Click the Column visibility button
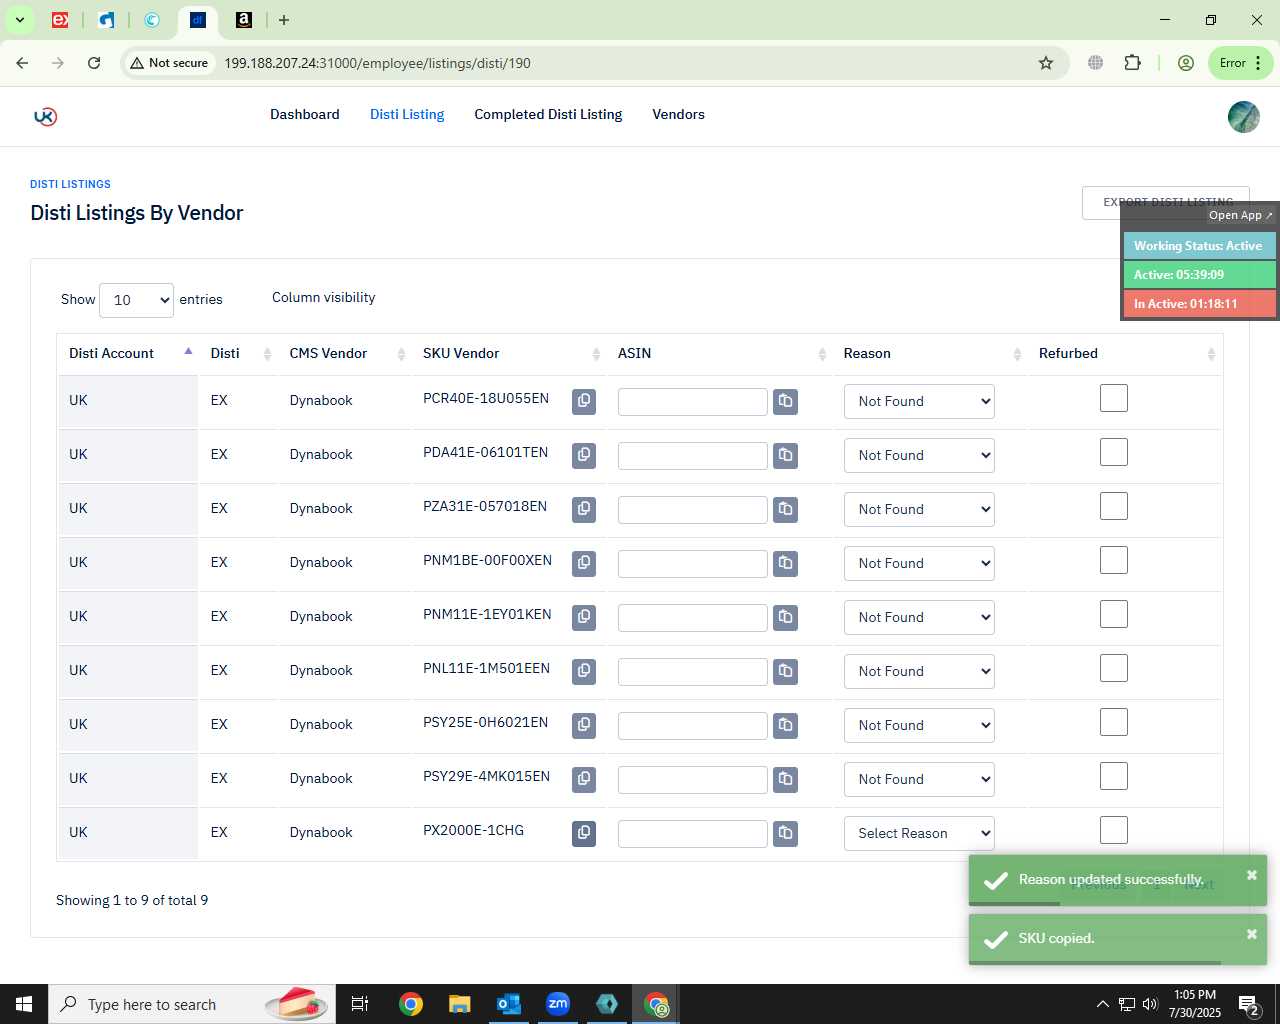The image size is (1280, 1024). click(324, 298)
